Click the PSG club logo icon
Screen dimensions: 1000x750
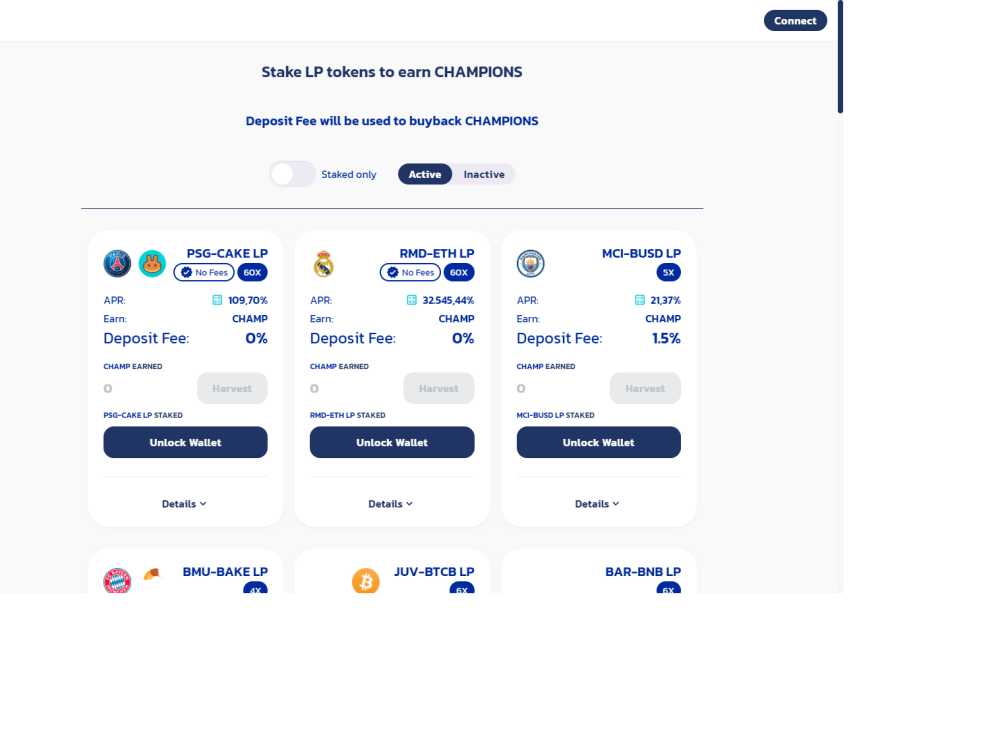click(117, 263)
